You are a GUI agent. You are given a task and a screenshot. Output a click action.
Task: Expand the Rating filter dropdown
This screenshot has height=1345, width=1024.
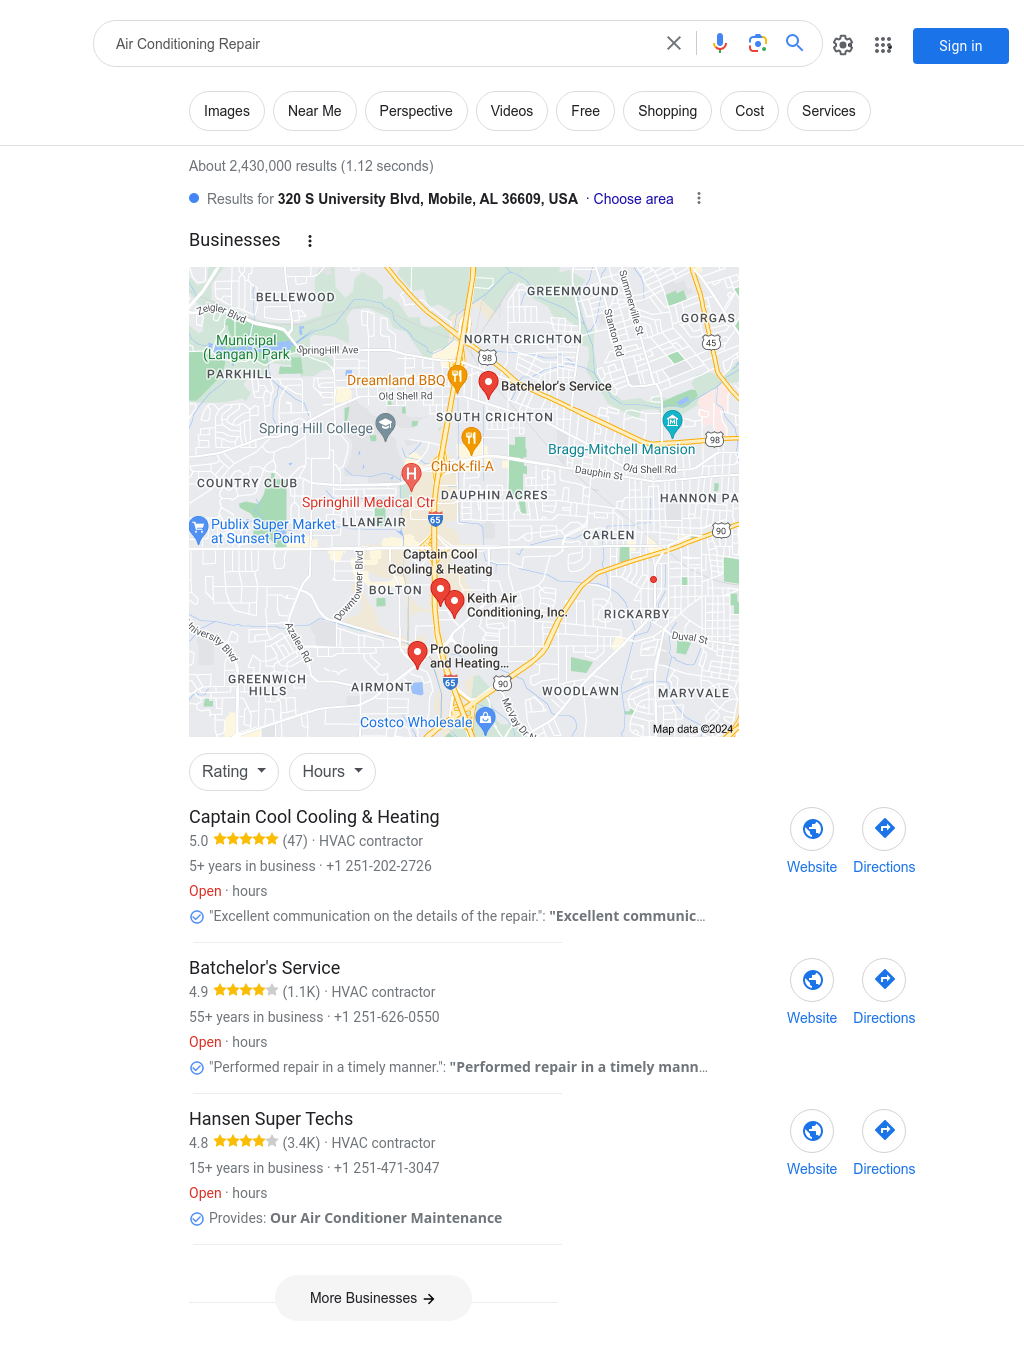(x=234, y=772)
